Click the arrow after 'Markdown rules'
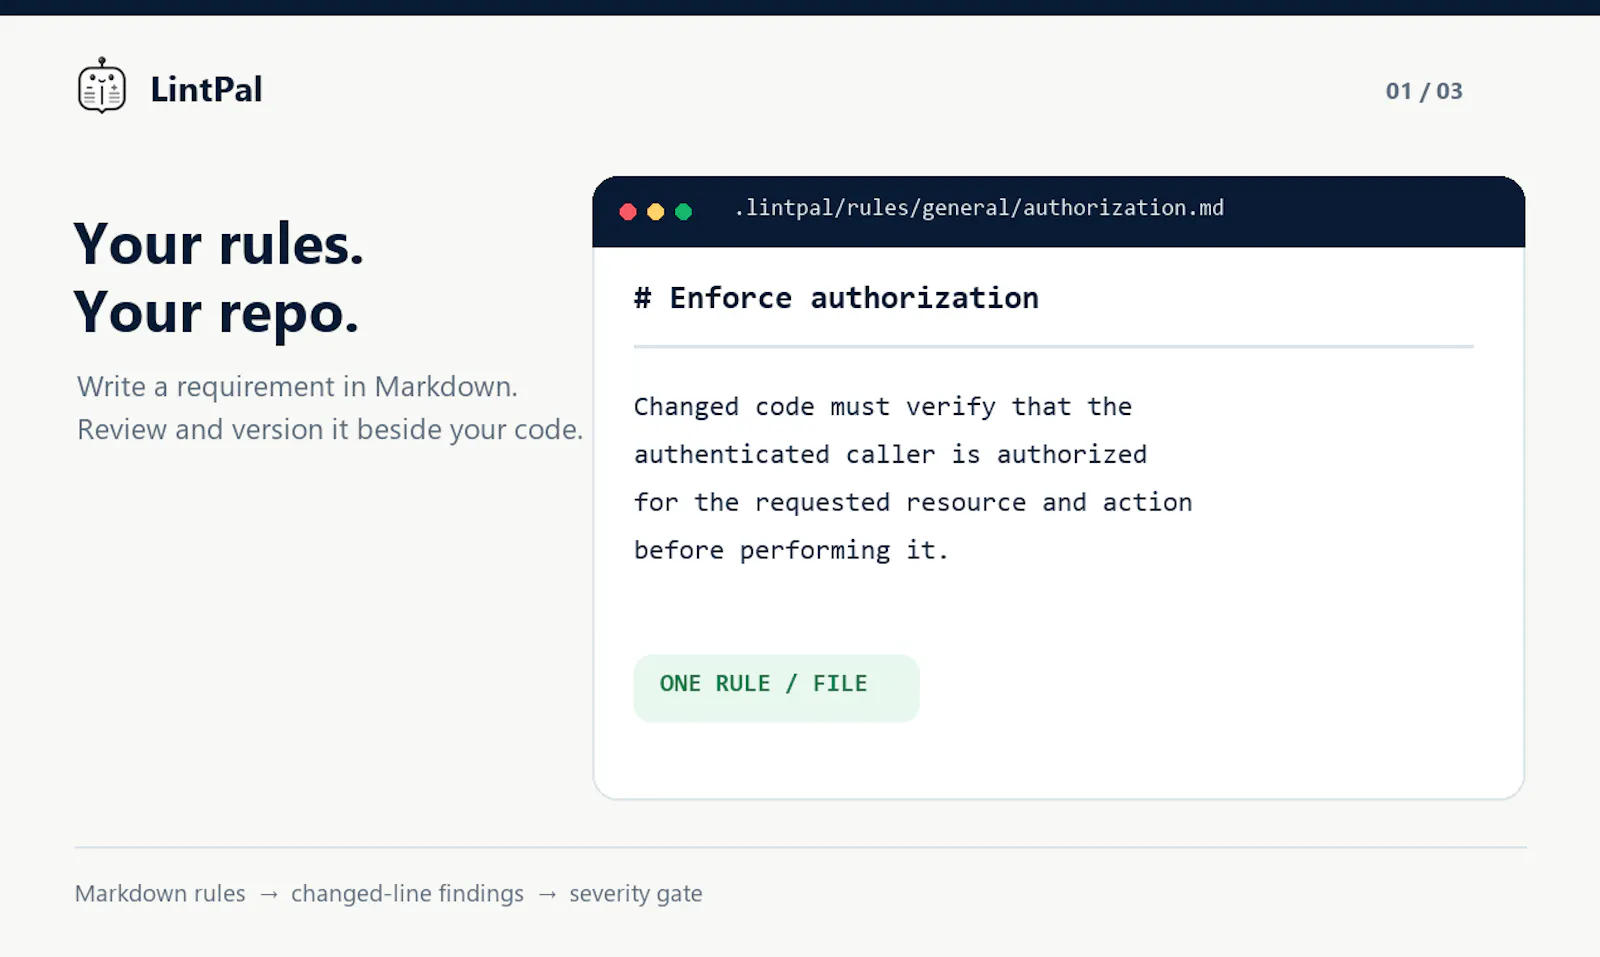 click(x=268, y=894)
